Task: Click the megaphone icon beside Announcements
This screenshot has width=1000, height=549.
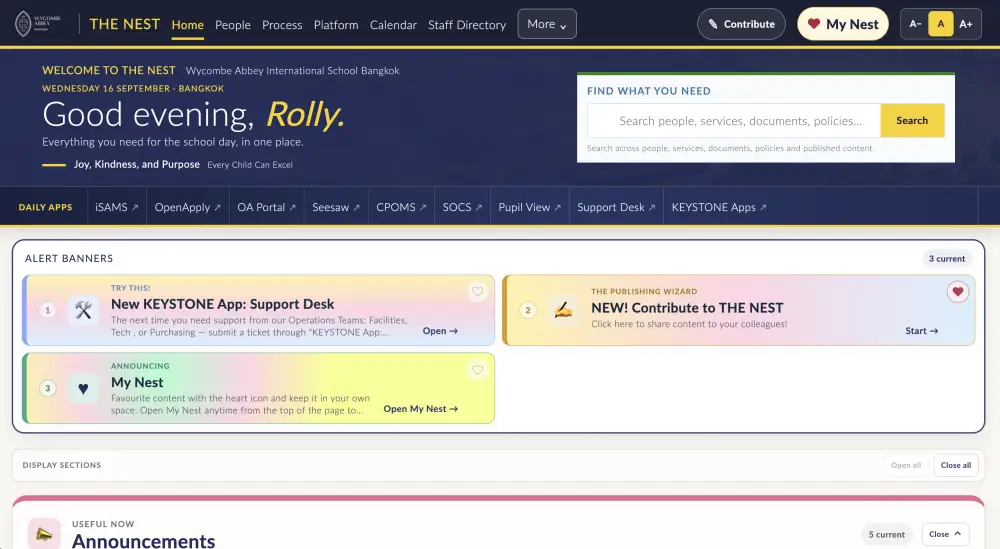Action: [x=44, y=534]
